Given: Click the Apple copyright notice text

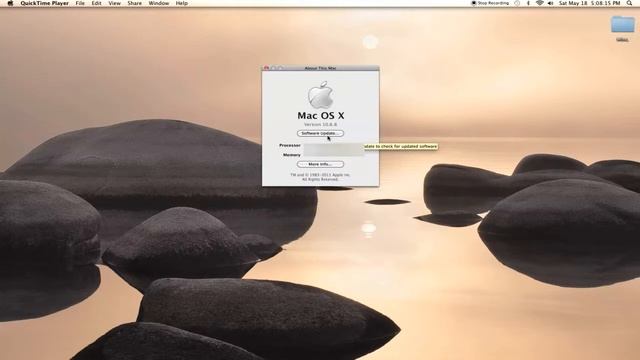Looking at the screenshot, I should [320, 177].
